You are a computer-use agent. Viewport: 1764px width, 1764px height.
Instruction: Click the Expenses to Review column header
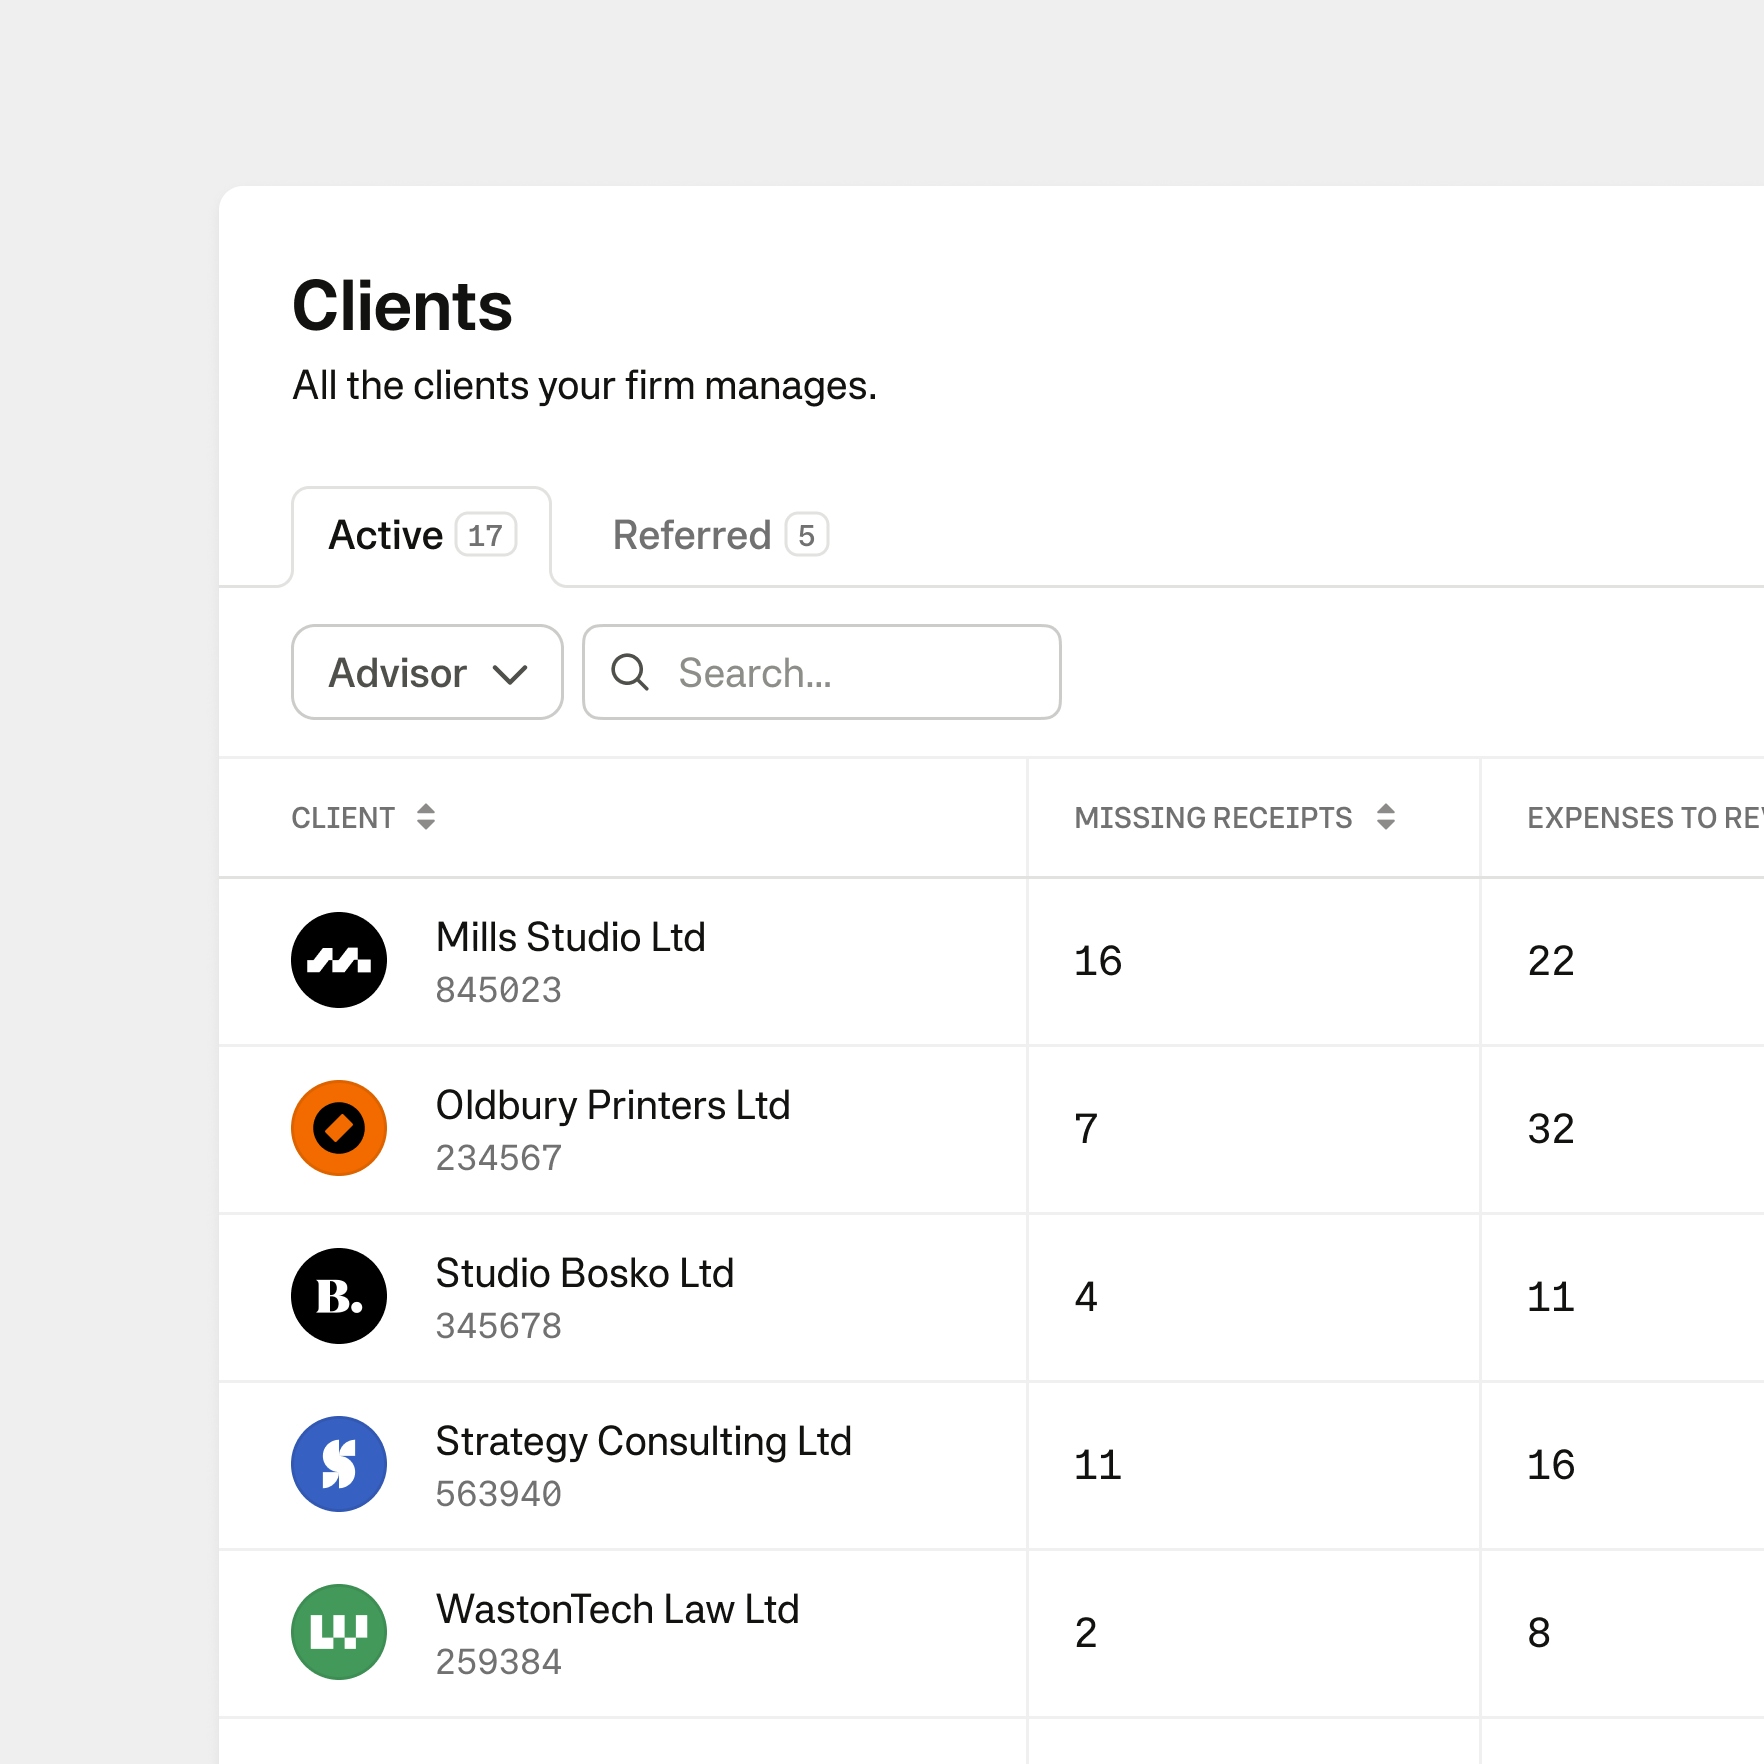tap(1642, 818)
